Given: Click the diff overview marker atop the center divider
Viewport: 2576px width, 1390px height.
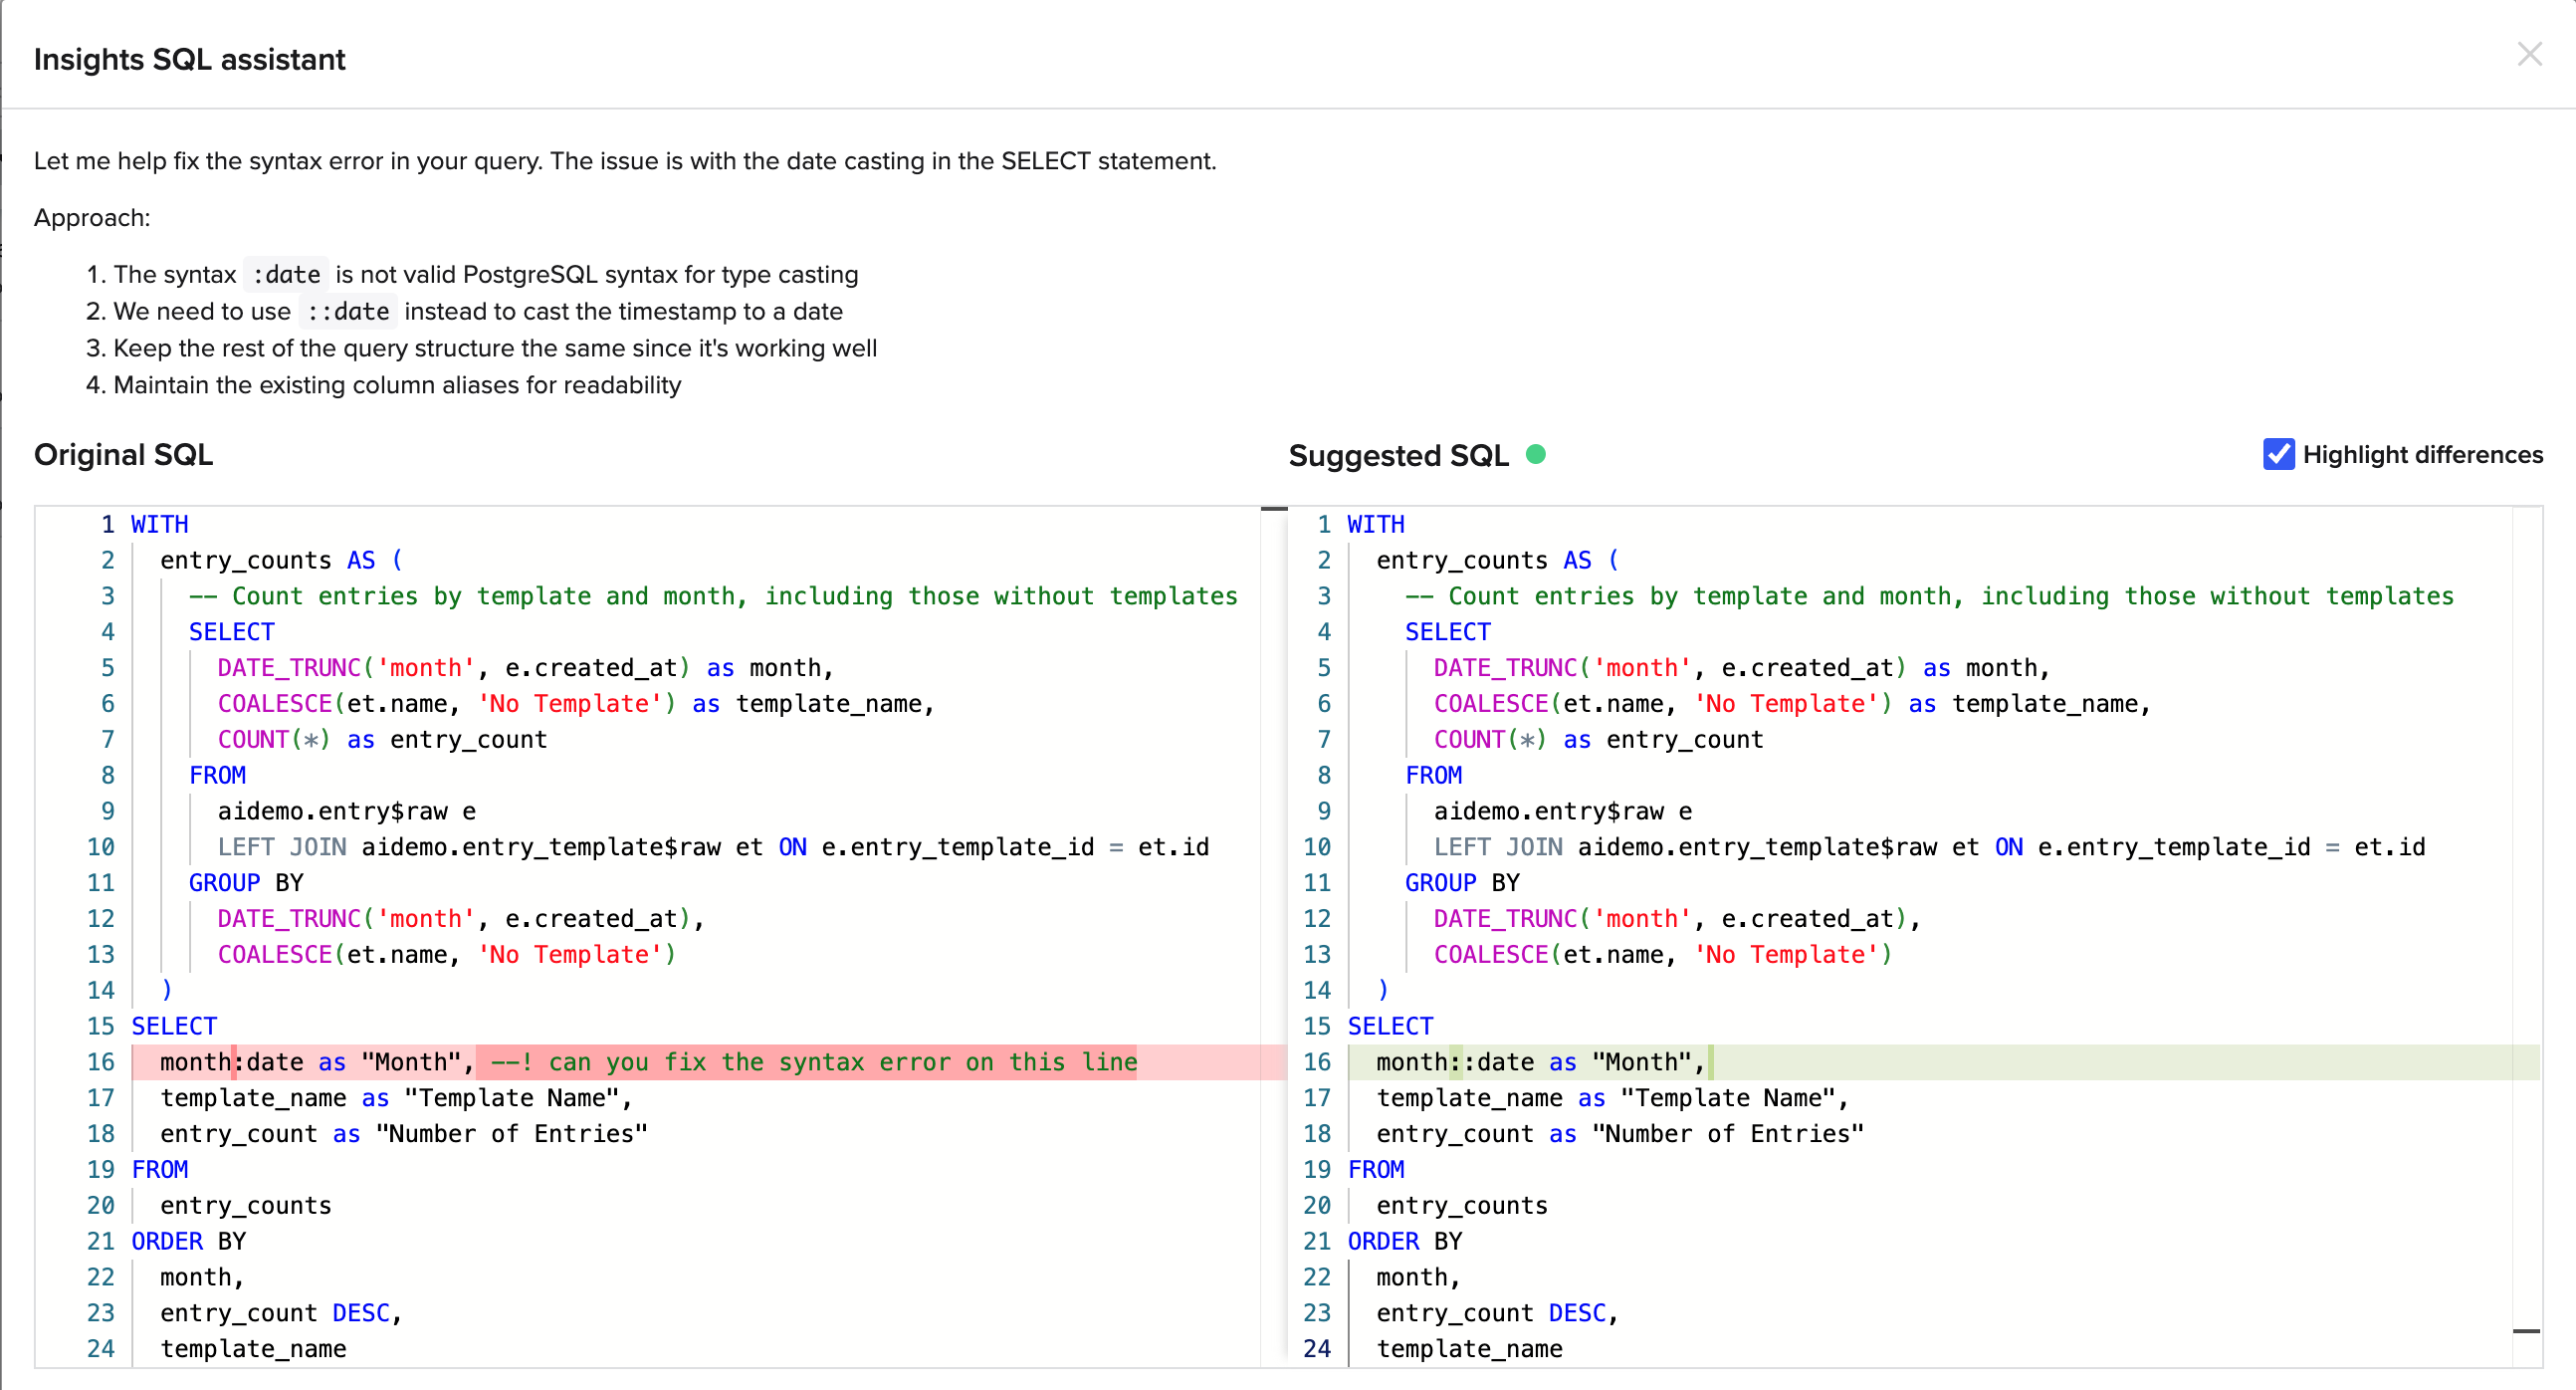Looking at the screenshot, I should click(1273, 509).
